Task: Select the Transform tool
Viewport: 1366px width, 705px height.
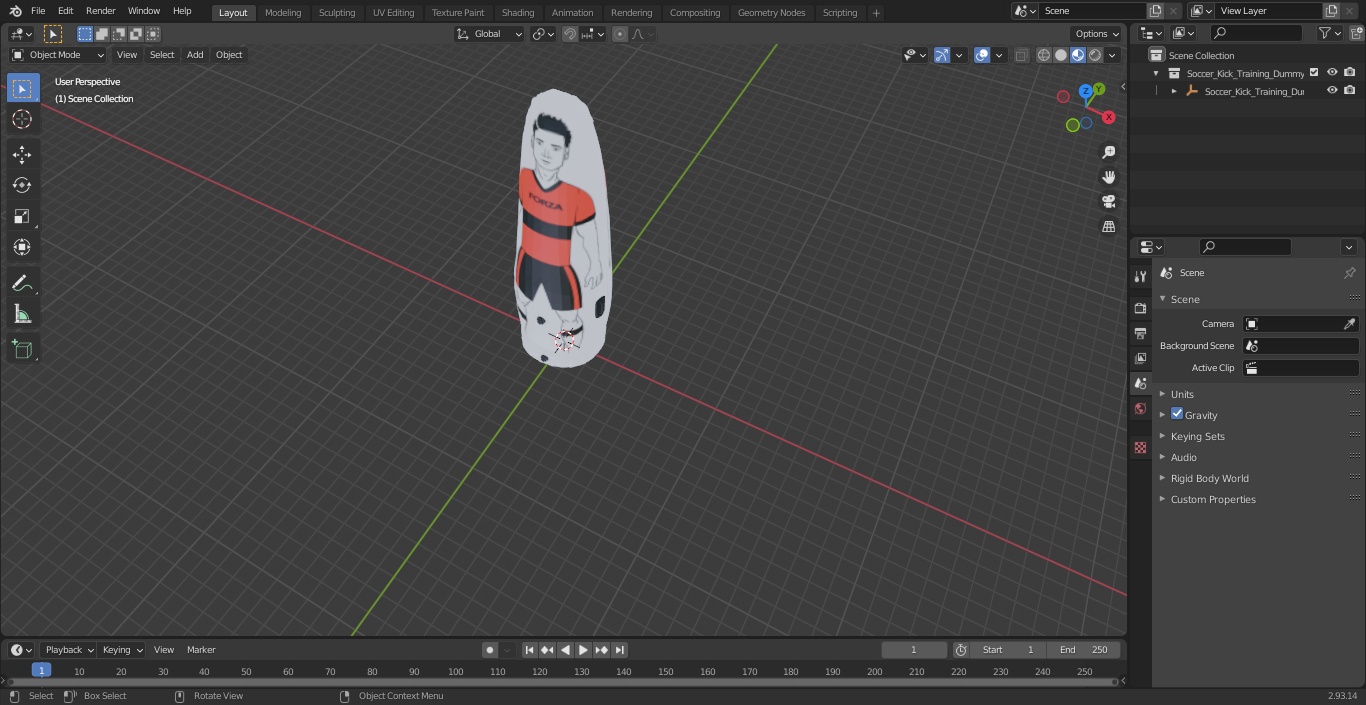Action: (x=22, y=247)
